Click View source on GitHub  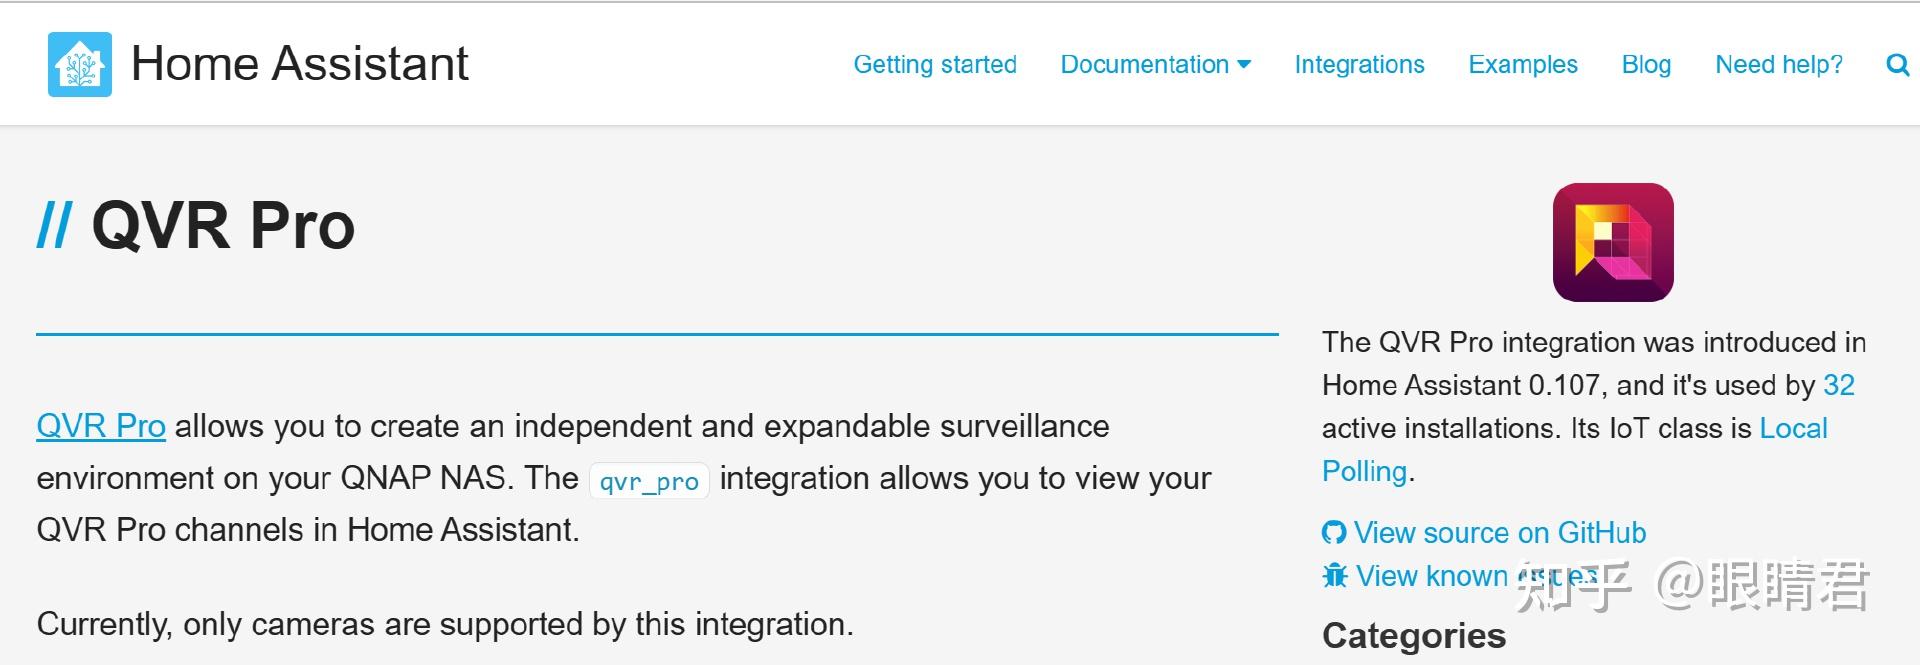click(x=1500, y=533)
